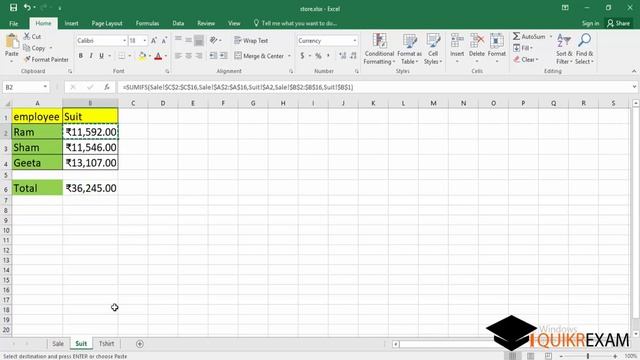
Task: Select cell with Total ₹36,245.00
Action: (x=90, y=188)
